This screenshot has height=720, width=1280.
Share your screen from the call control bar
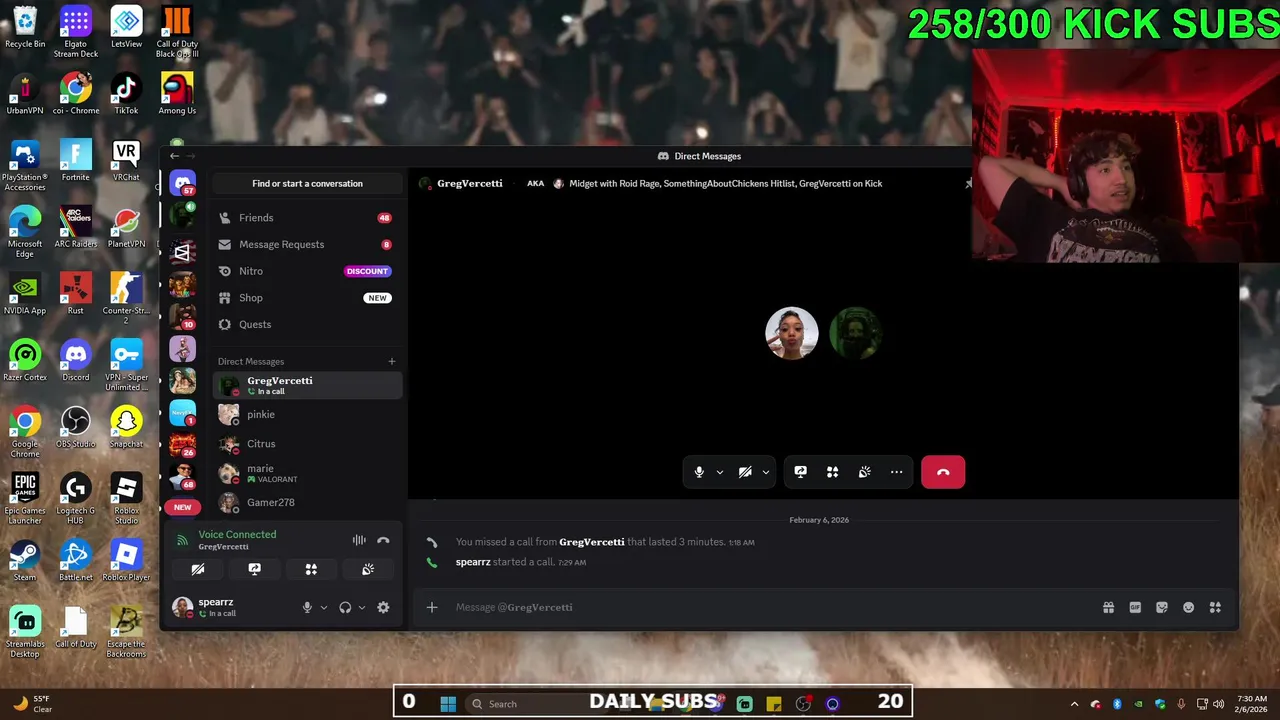click(800, 472)
